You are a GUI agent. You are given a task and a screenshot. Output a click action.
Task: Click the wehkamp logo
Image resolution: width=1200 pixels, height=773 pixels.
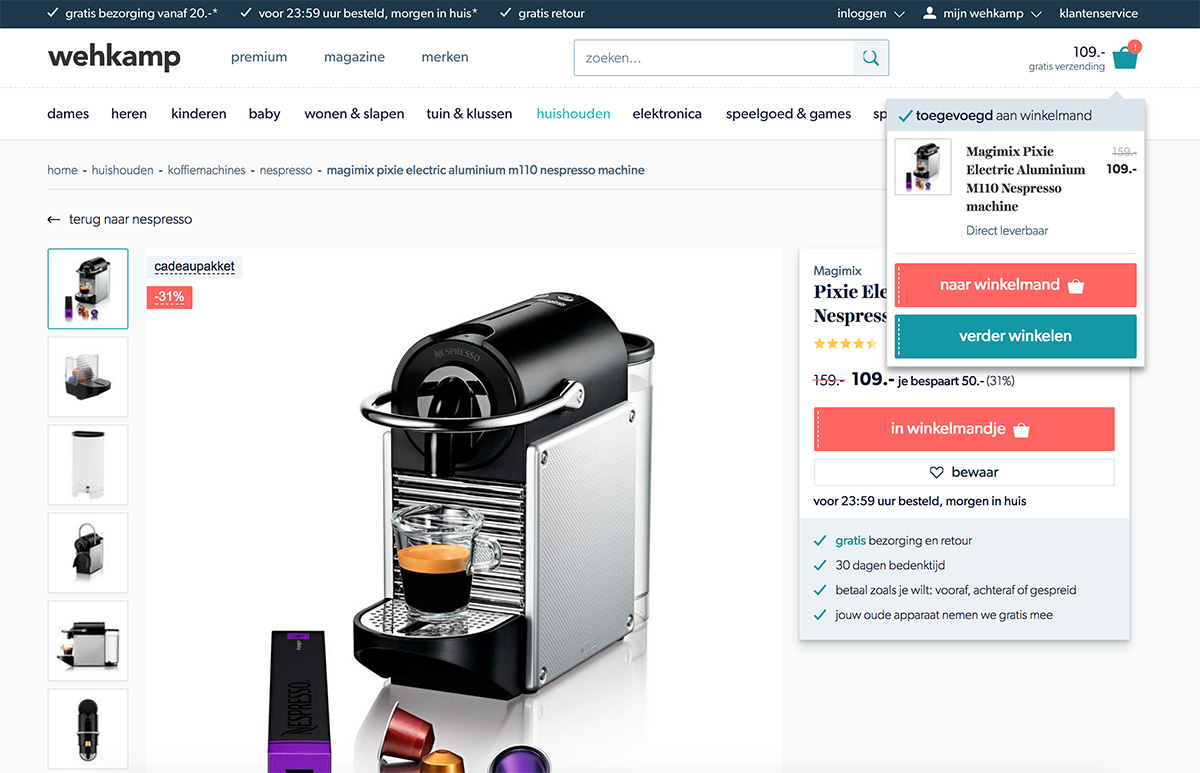tap(114, 57)
